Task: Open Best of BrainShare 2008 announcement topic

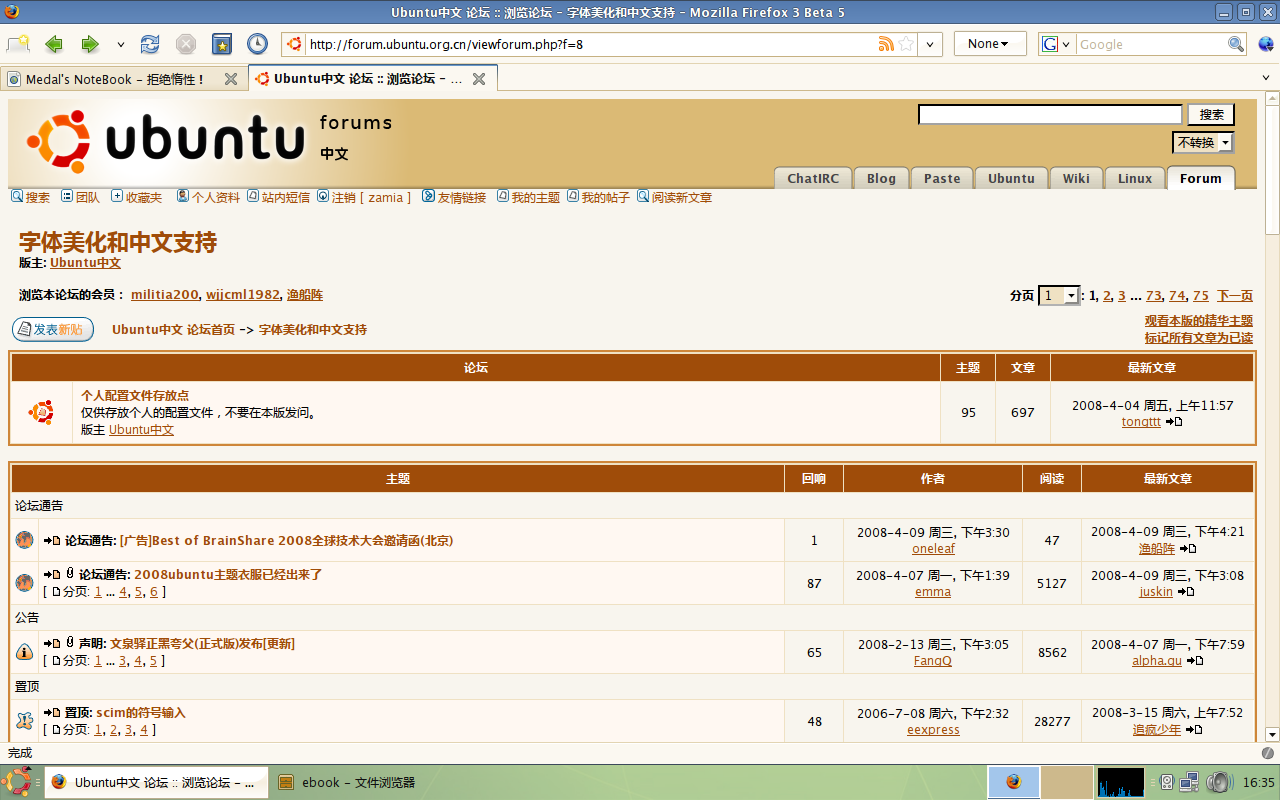Action: (286, 540)
